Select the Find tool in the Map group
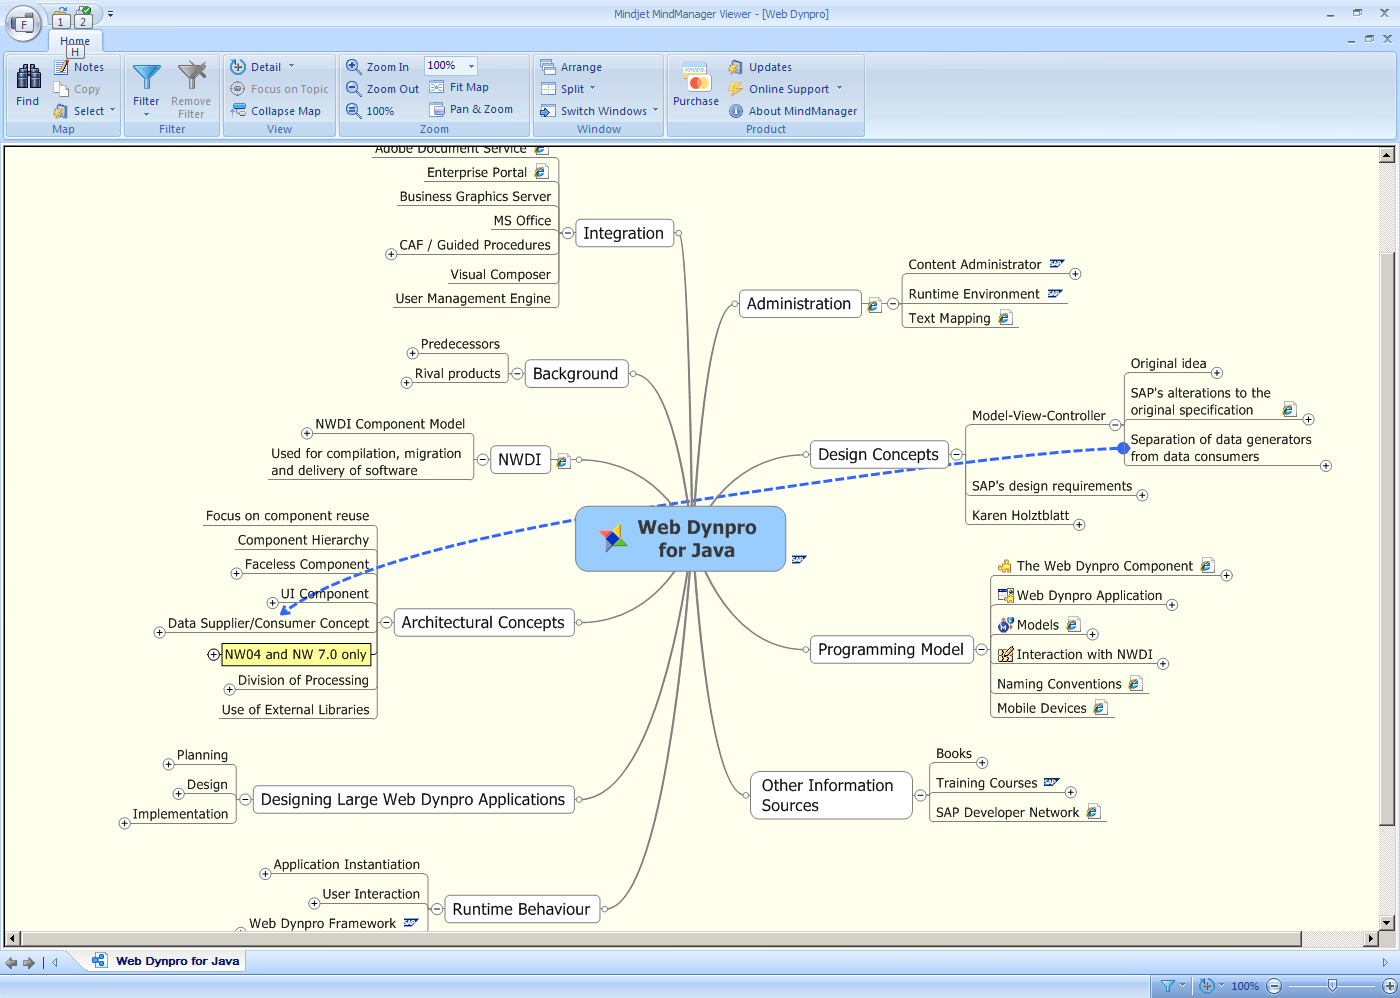This screenshot has height=998, width=1400. coord(27,88)
